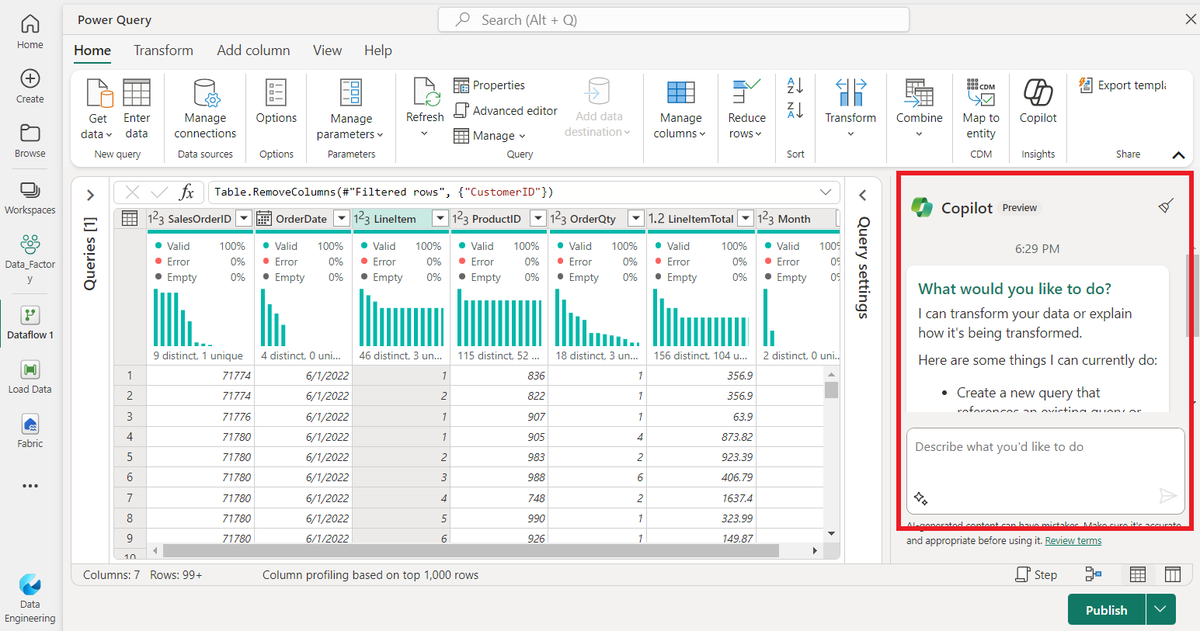Image resolution: width=1200 pixels, height=631 pixels.
Task: Select the whole table corner icon
Action: [x=130, y=218]
